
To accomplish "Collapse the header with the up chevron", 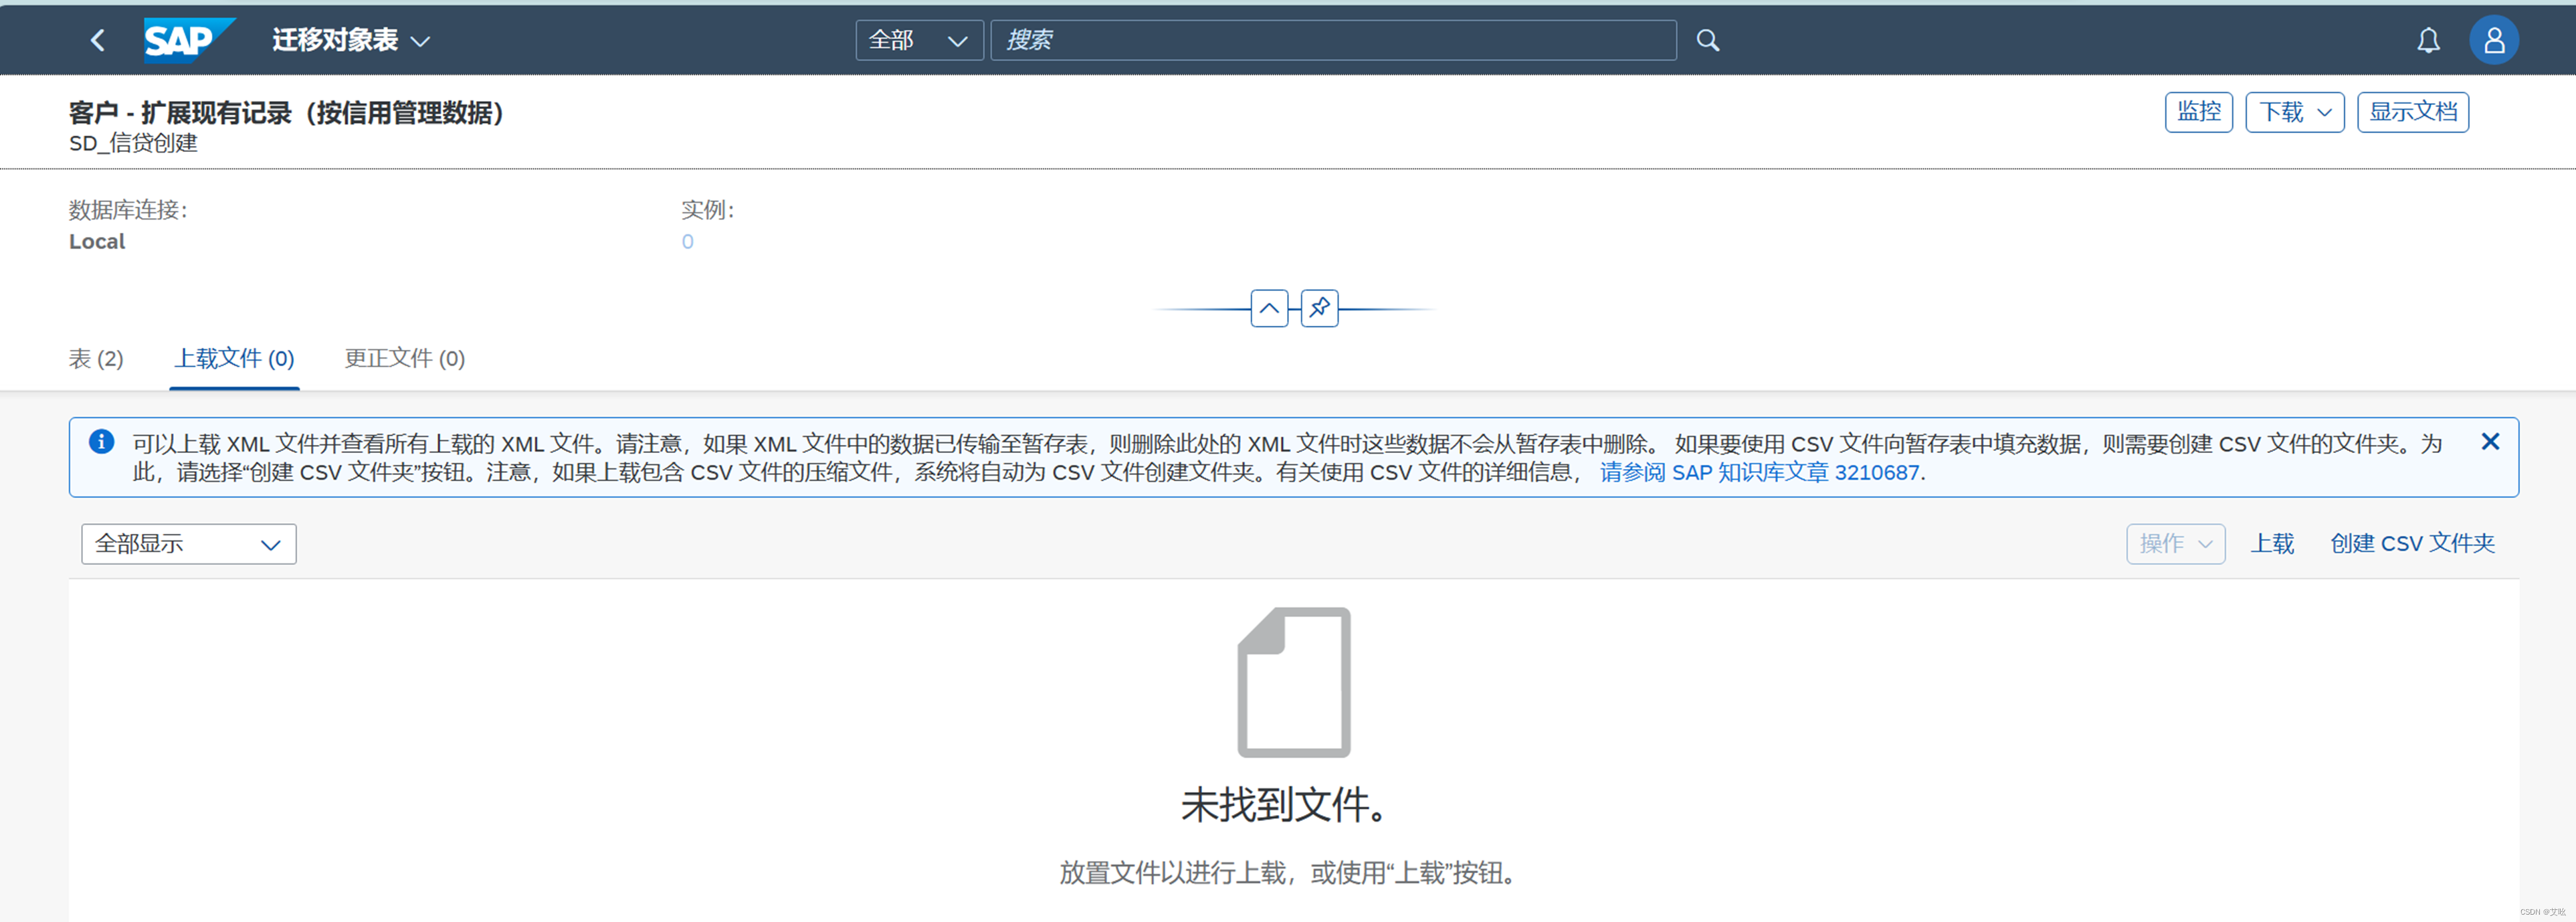I will pyautogui.click(x=1269, y=308).
